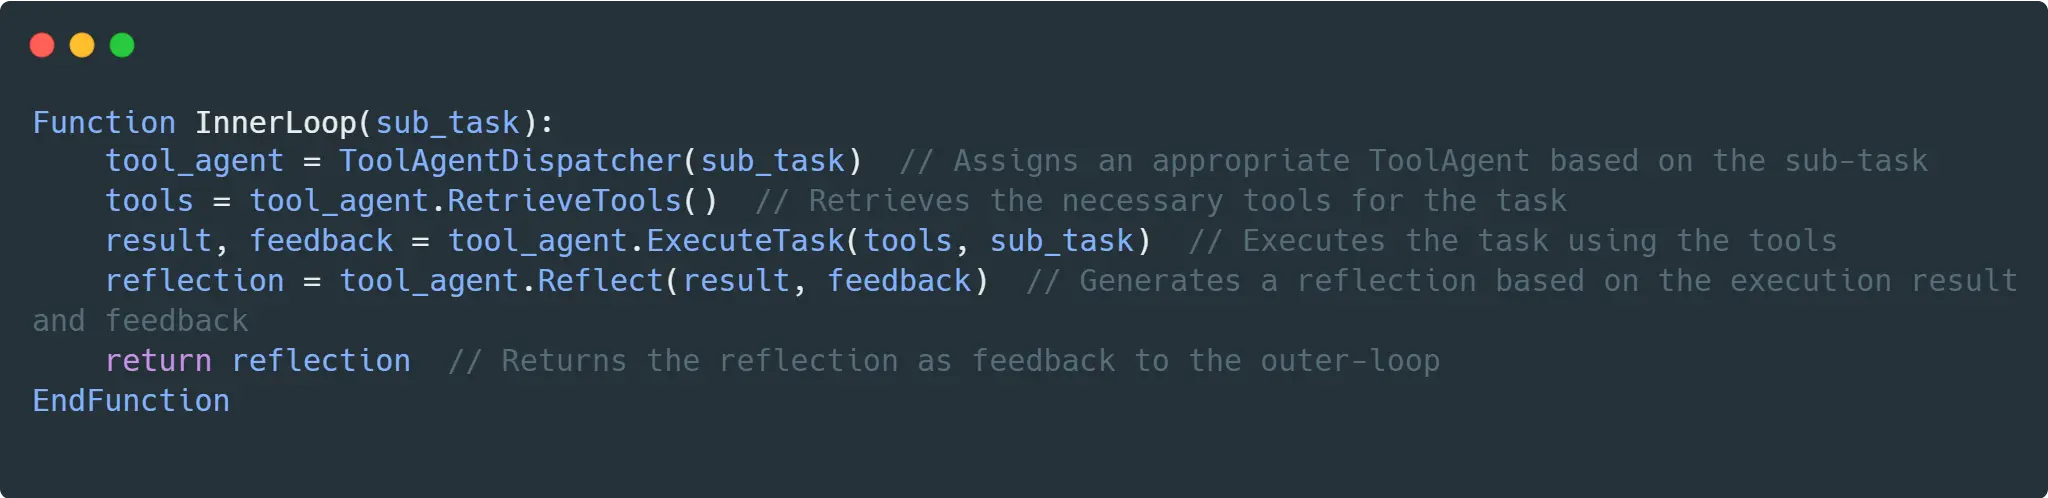Viewport: 2048px width, 498px height.
Task: Click the comment about executing the task
Action: pos(1513,240)
